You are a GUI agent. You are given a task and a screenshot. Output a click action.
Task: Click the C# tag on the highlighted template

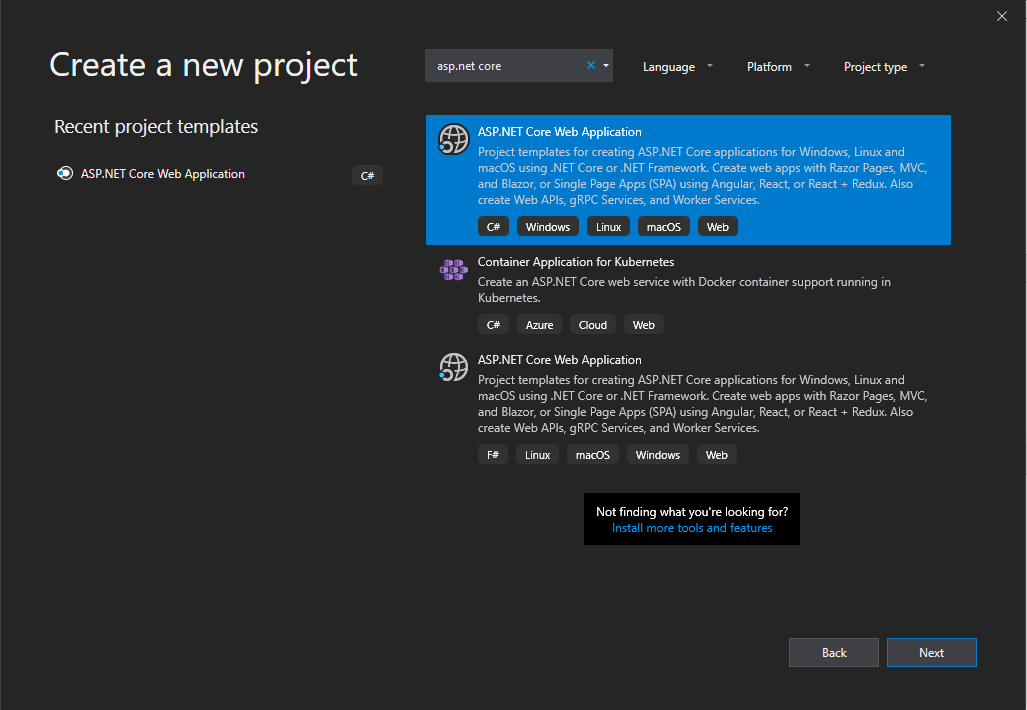[492, 226]
